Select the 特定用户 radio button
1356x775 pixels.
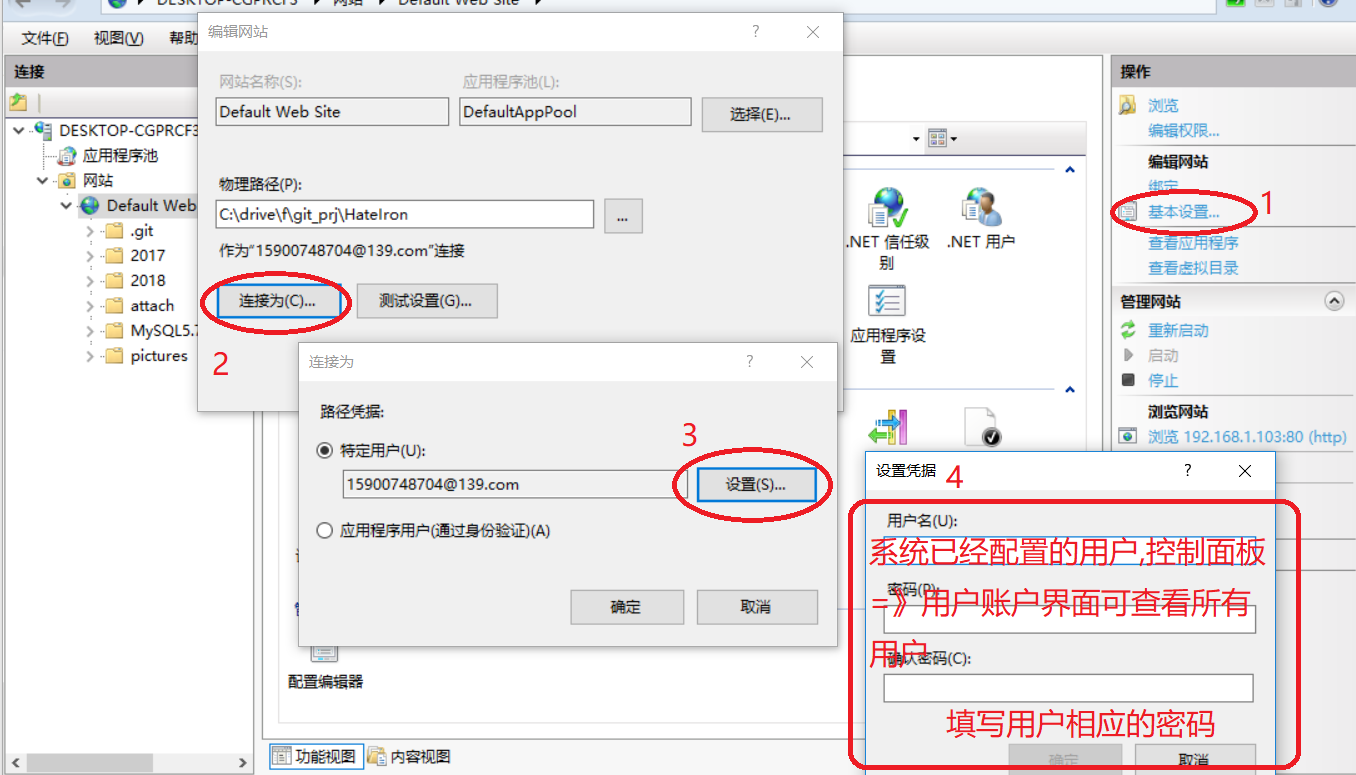[x=324, y=451]
